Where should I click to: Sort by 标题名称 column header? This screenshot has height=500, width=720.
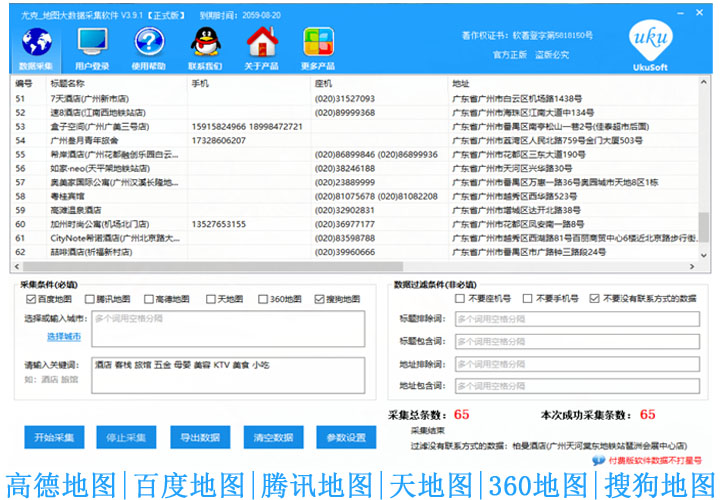coord(68,84)
